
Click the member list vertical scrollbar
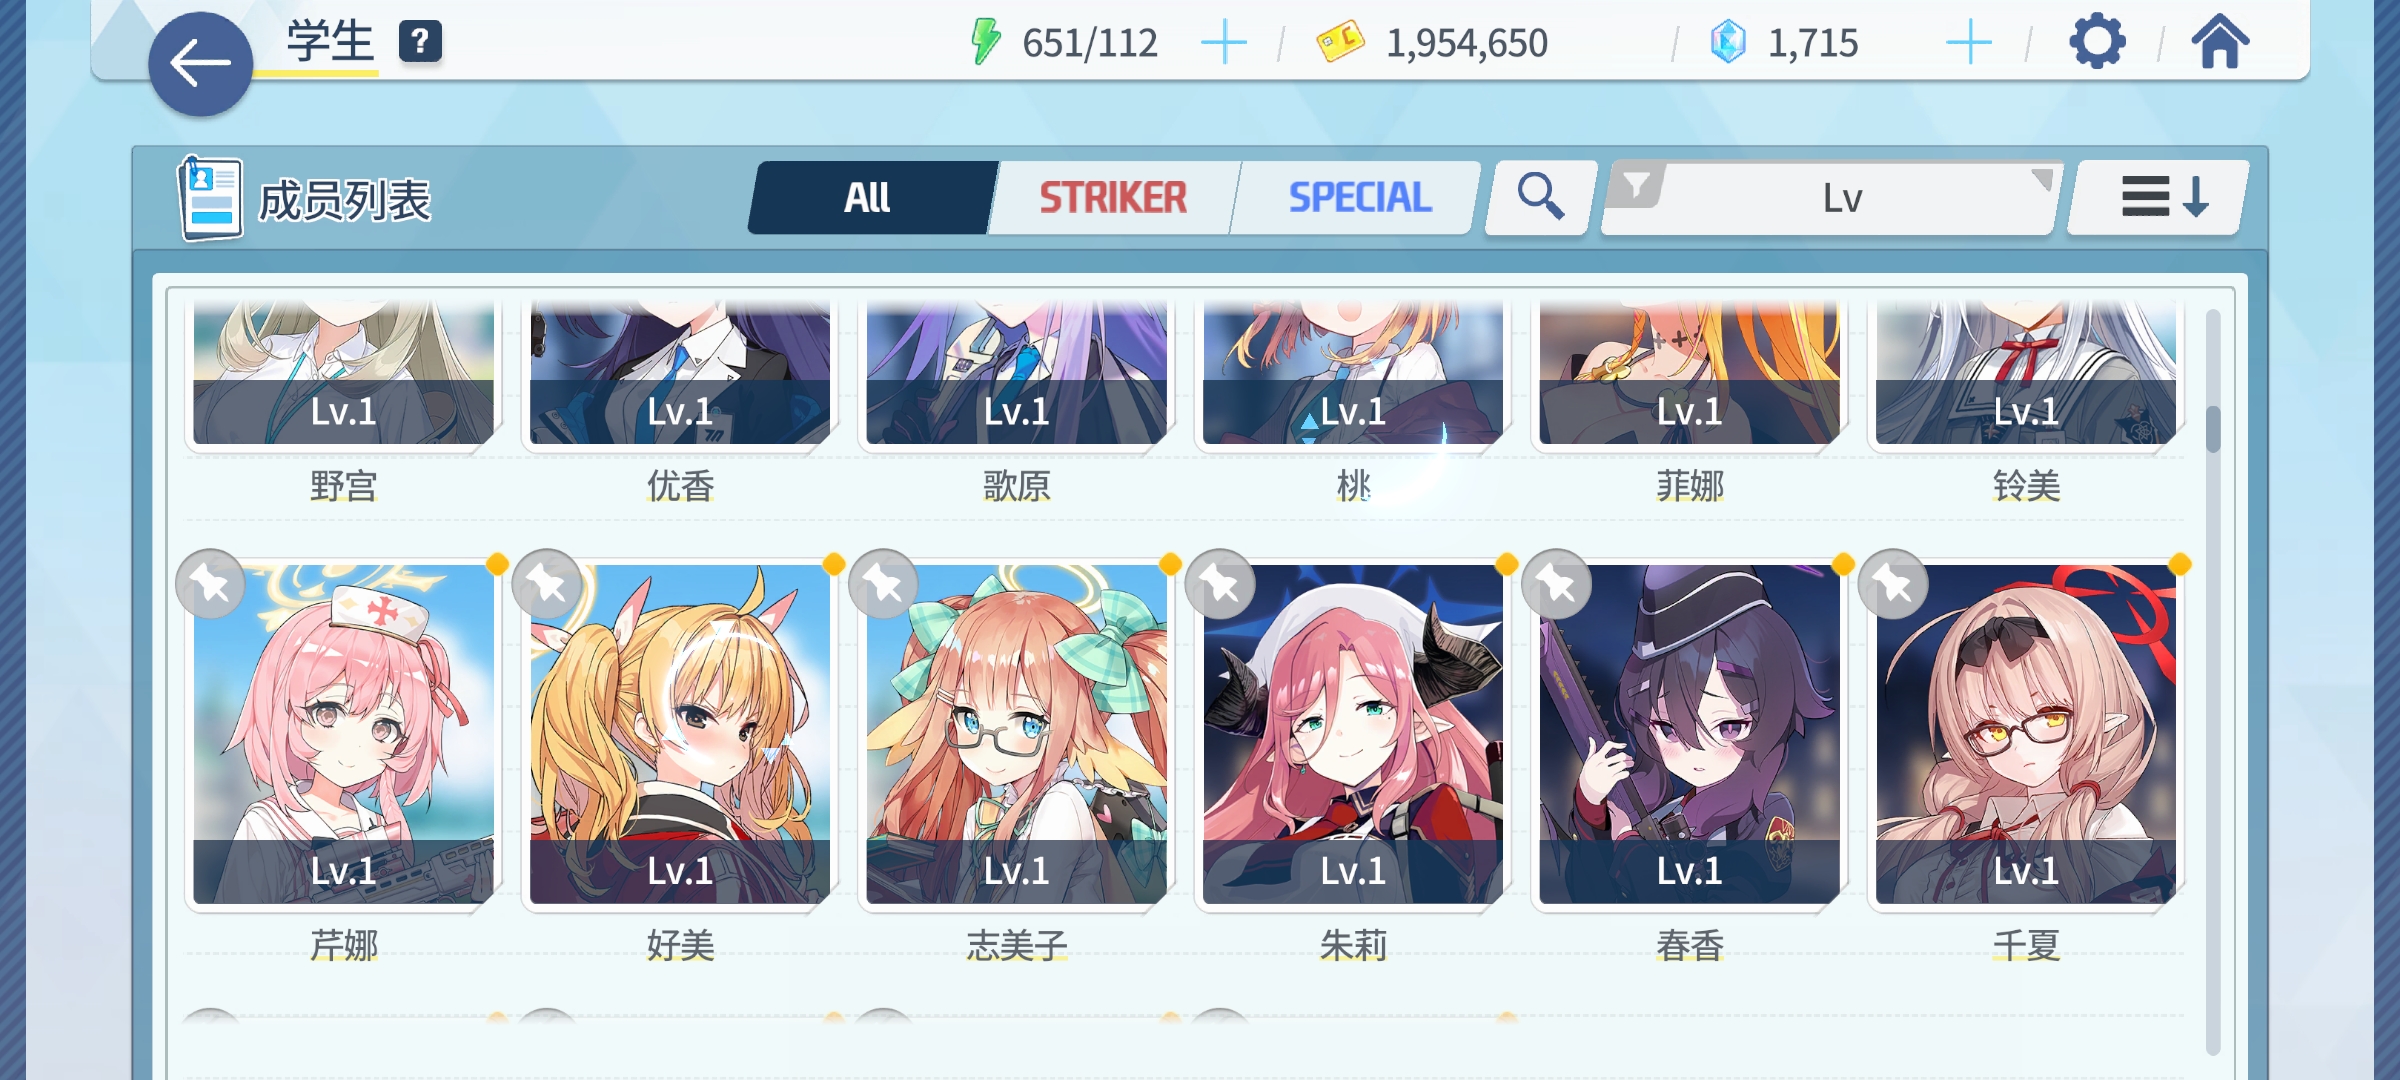(2213, 680)
